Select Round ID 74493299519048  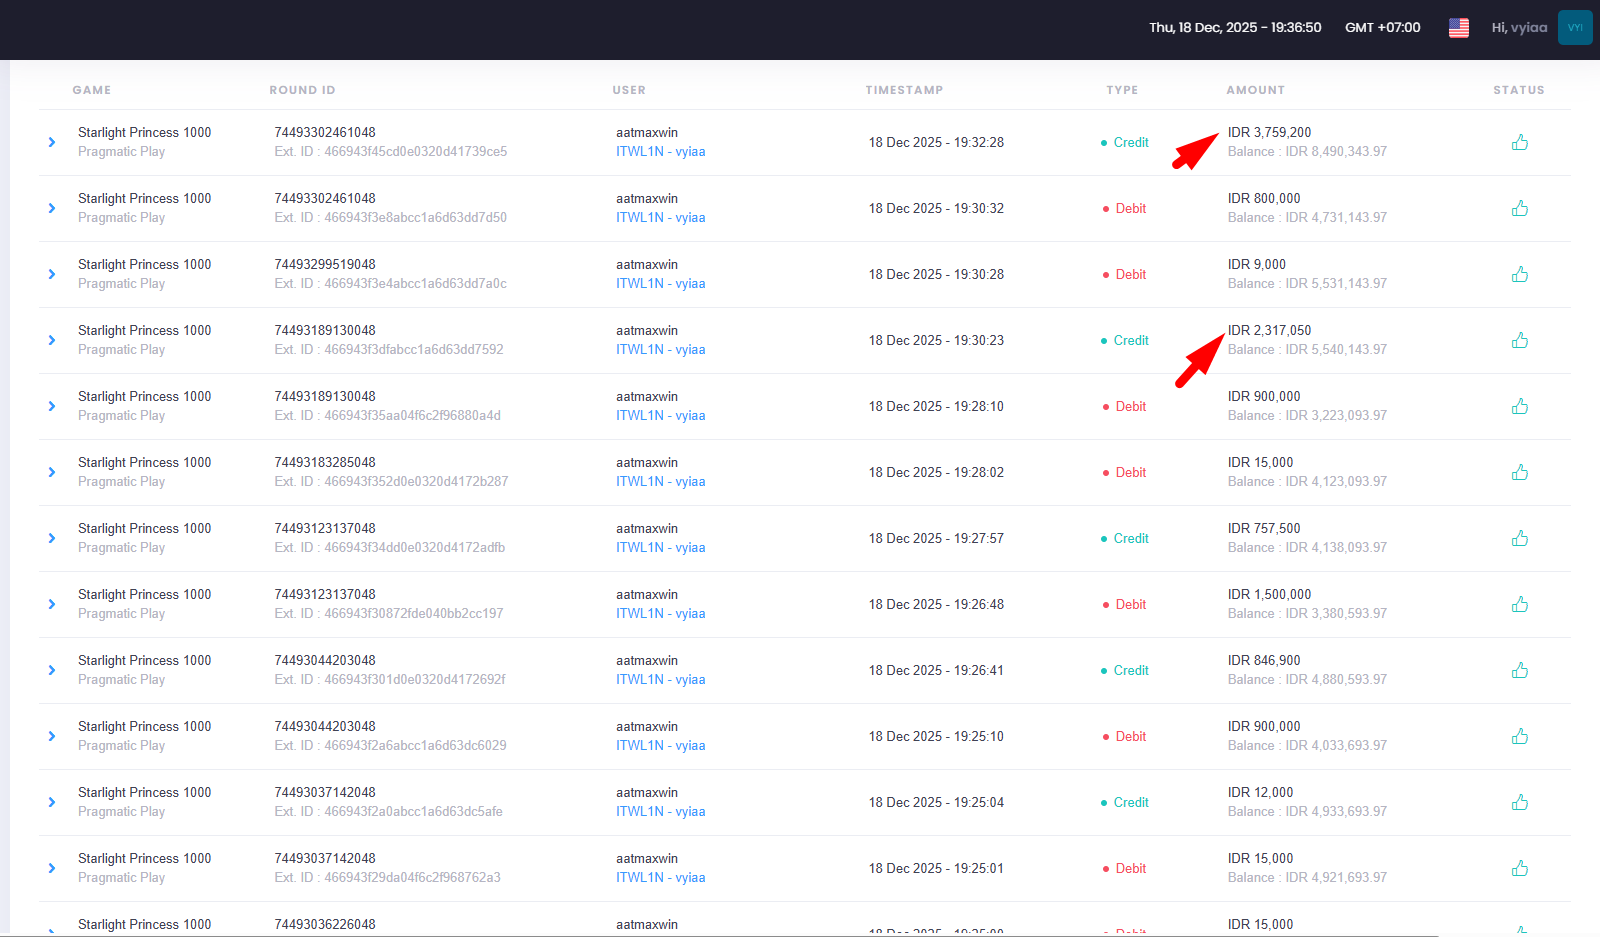click(325, 264)
